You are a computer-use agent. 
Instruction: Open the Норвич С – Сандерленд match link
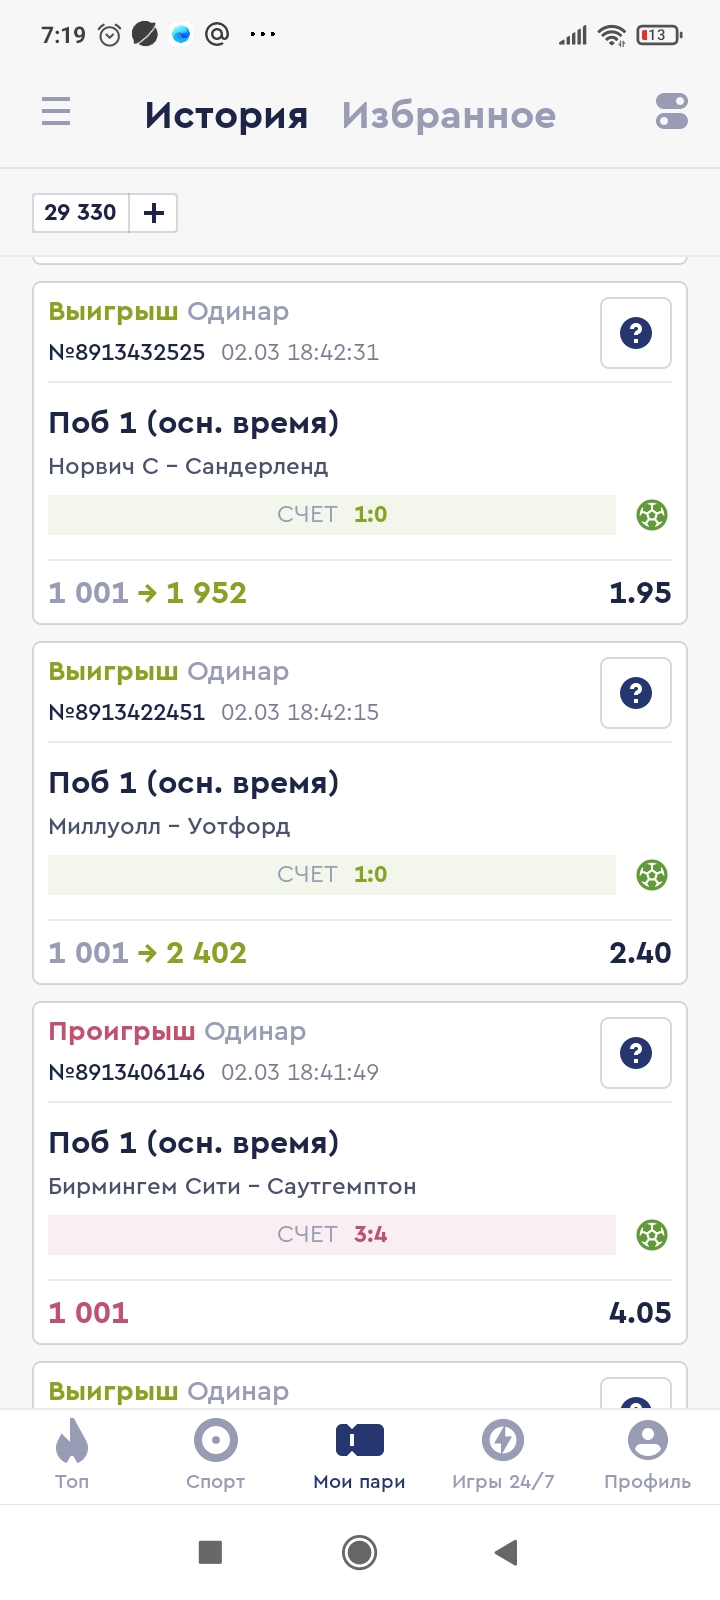tap(188, 466)
